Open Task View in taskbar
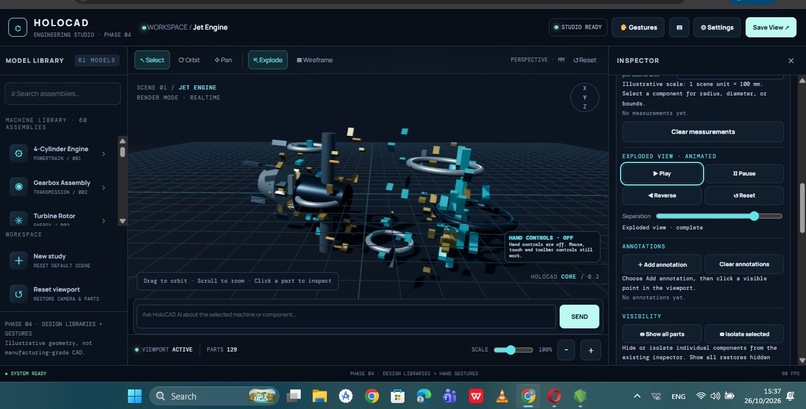 click(x=294, y=396)
